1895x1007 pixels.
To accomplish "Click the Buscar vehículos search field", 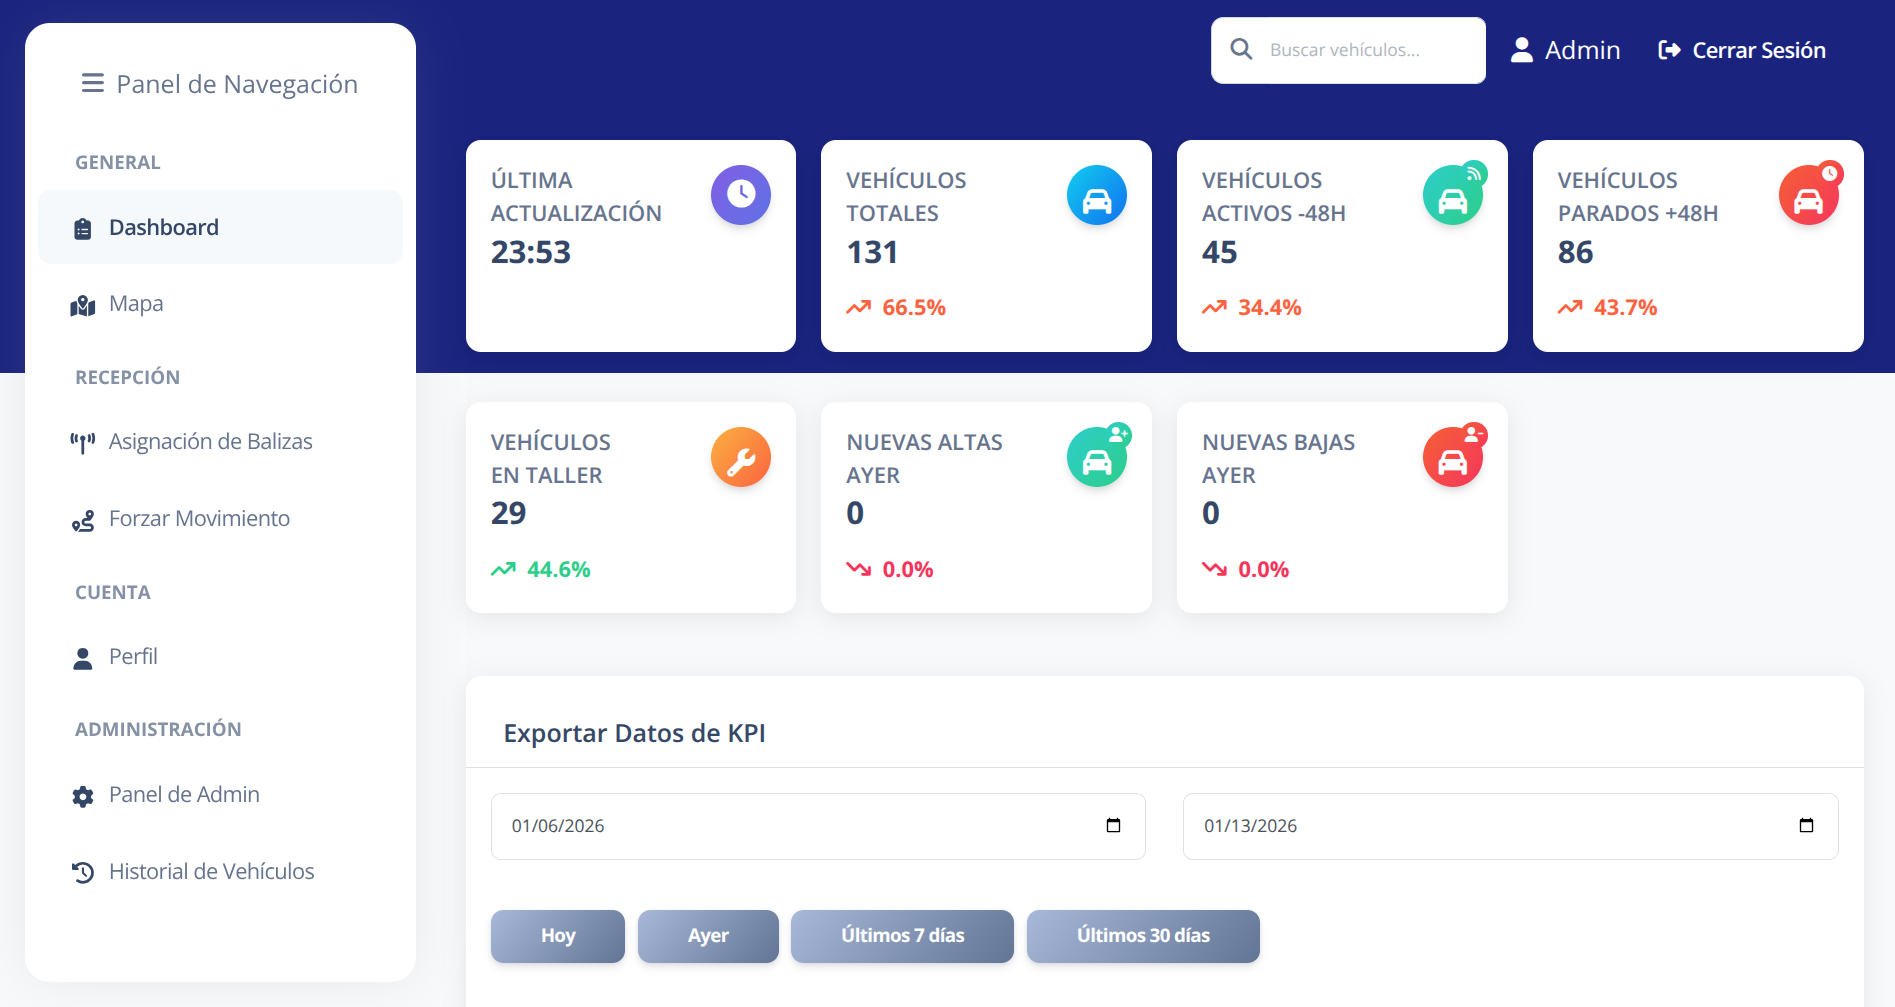I will click(1348, 49).
